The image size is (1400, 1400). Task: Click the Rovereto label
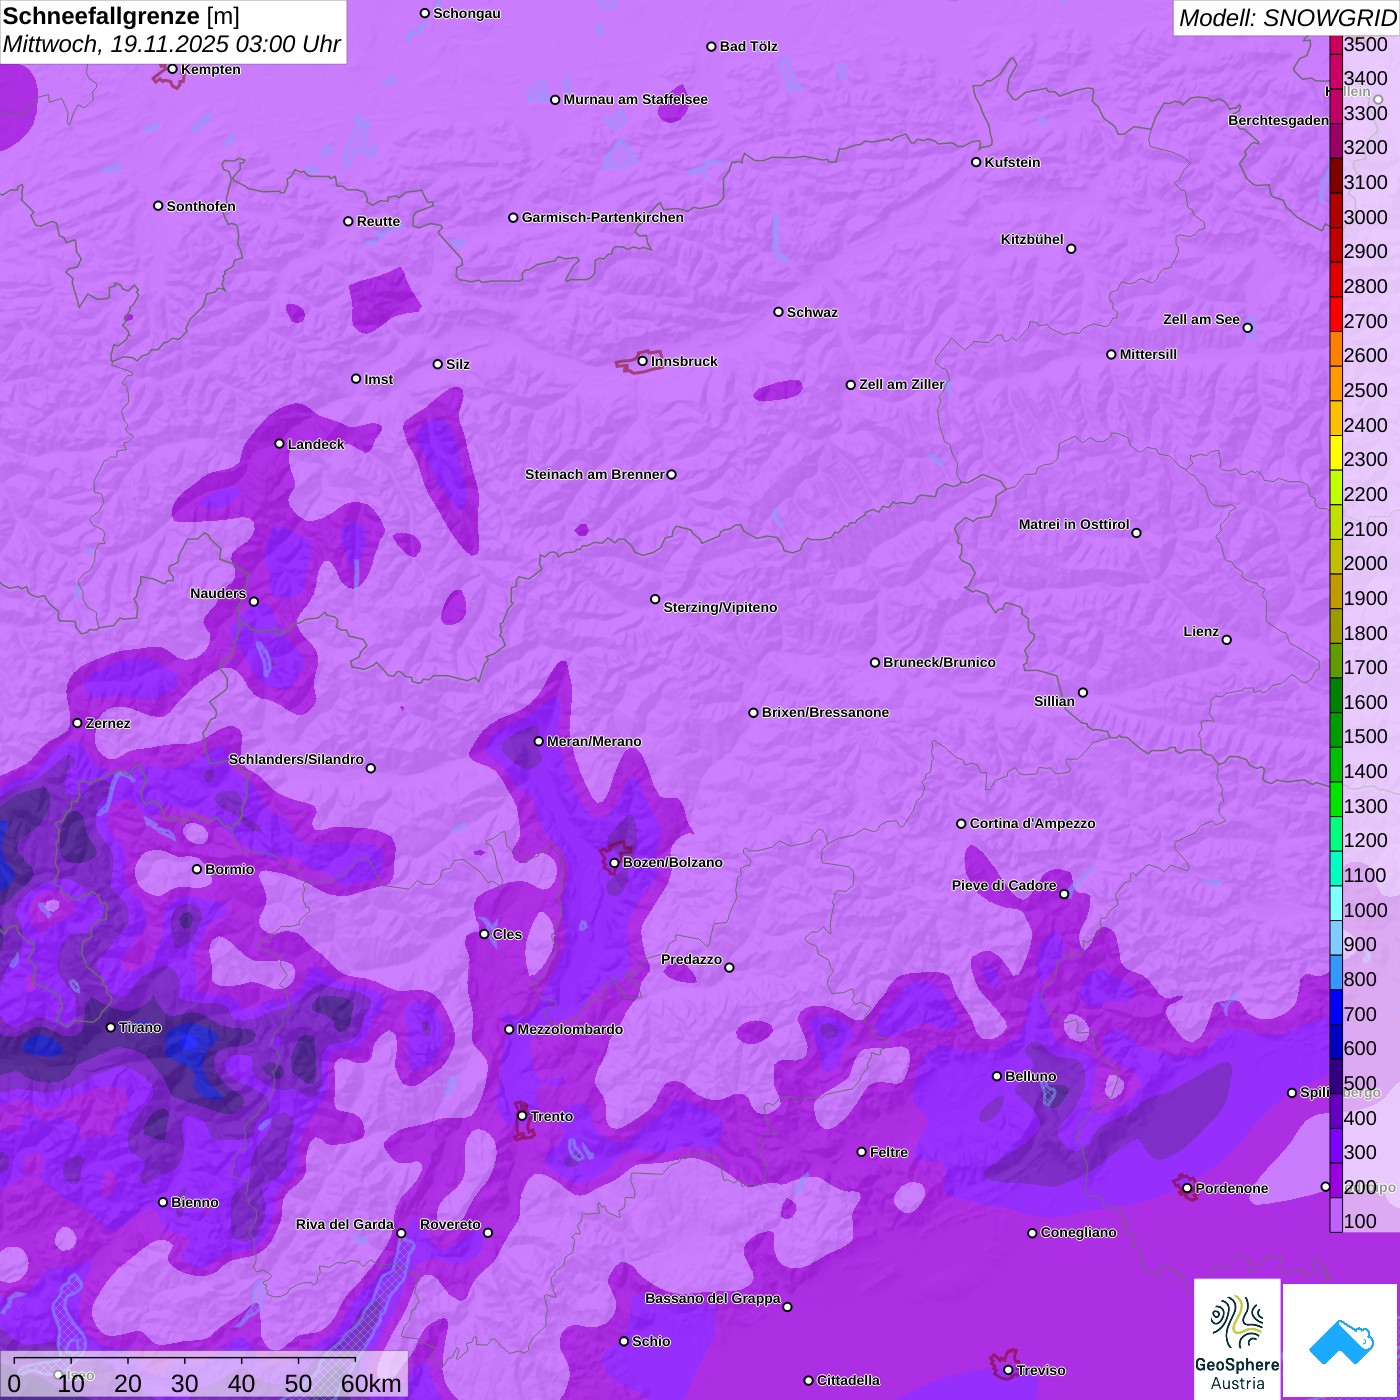[x=450, y=1224]
